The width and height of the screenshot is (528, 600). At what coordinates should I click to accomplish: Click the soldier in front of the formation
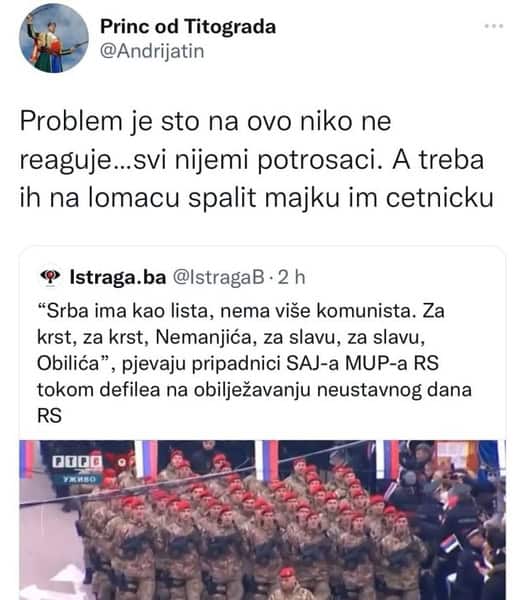pos(289,584)
